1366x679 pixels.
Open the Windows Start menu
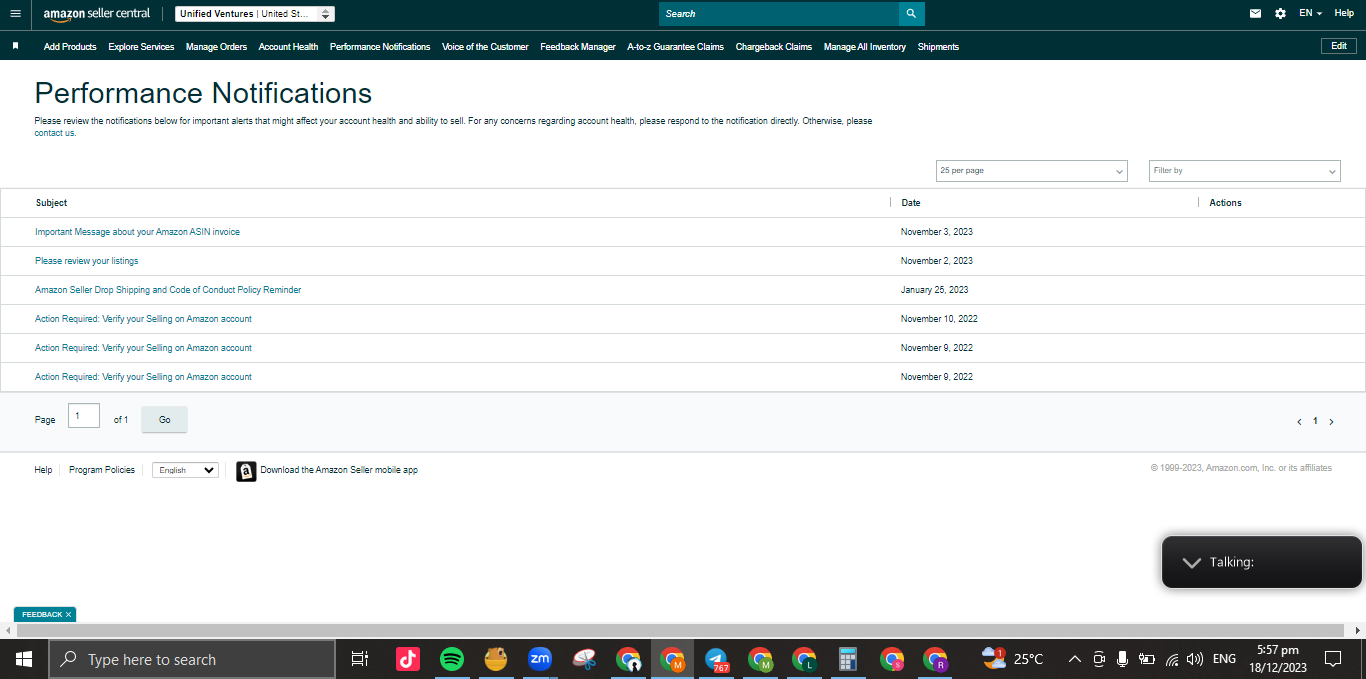click(x=24, y=660)
